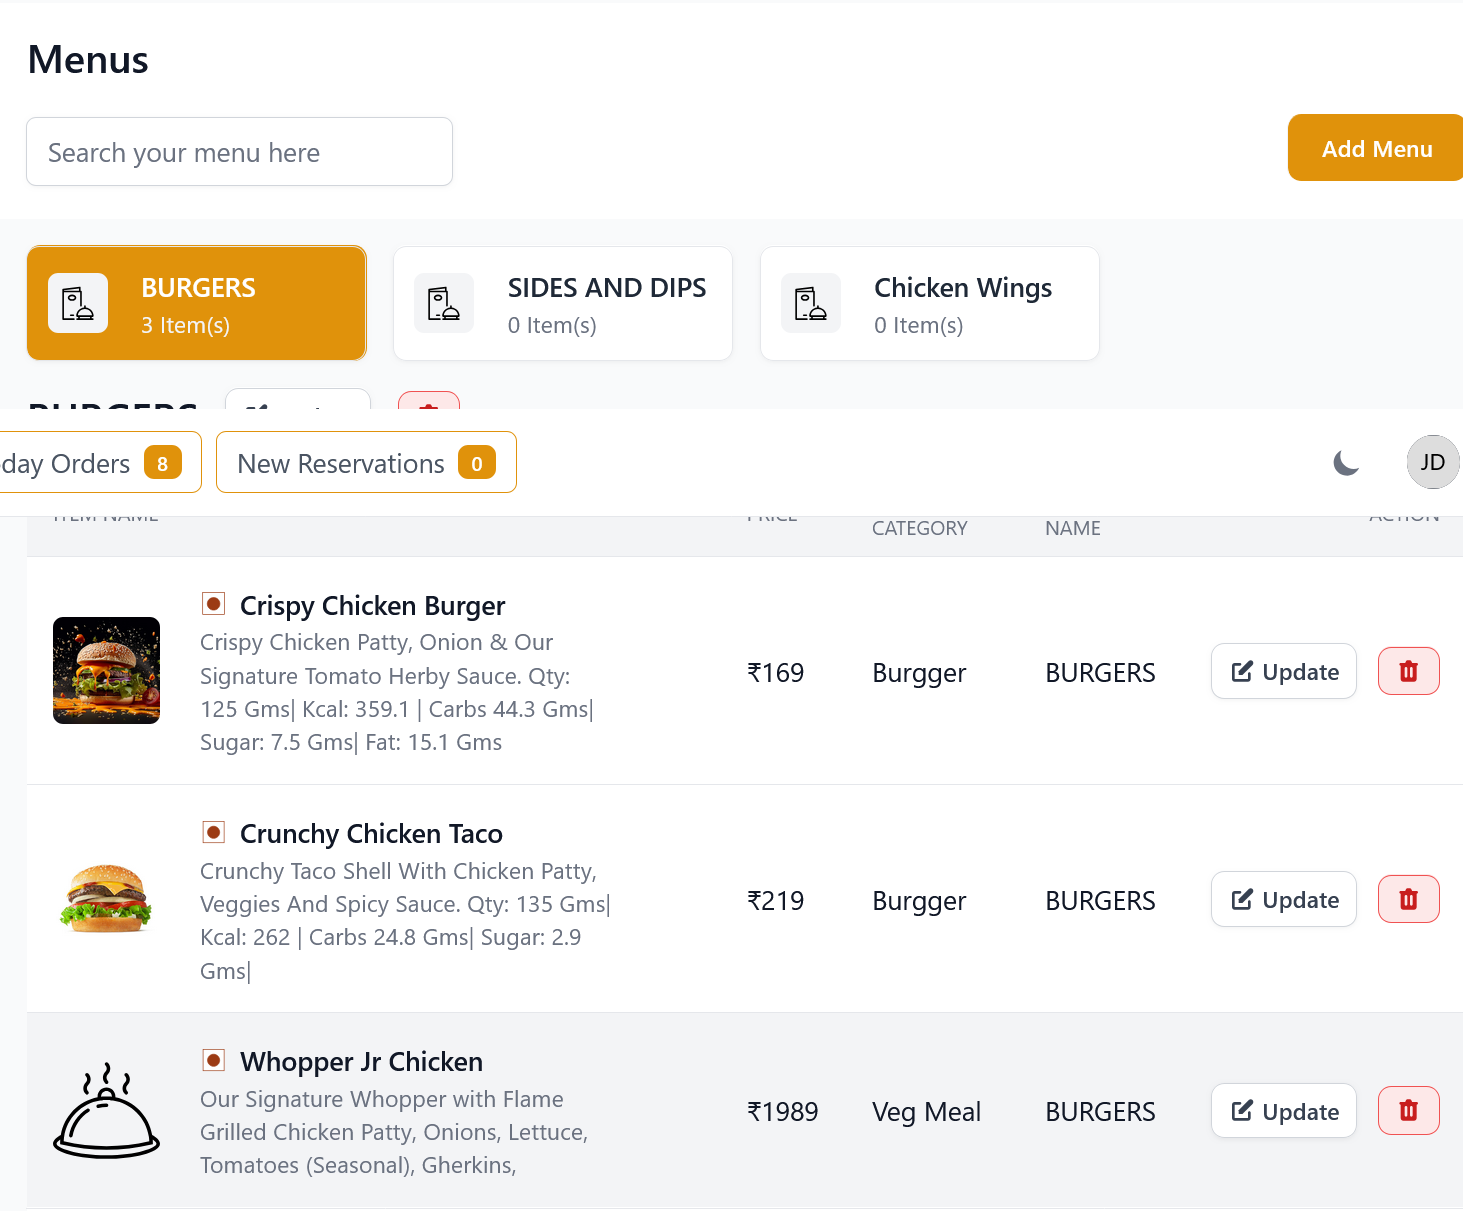The width and height of the screenshot is (1463, 1211).
Task: Click the edit pencil icon on Crispy Chicken Burger's Update
Action: (1243, 670)
